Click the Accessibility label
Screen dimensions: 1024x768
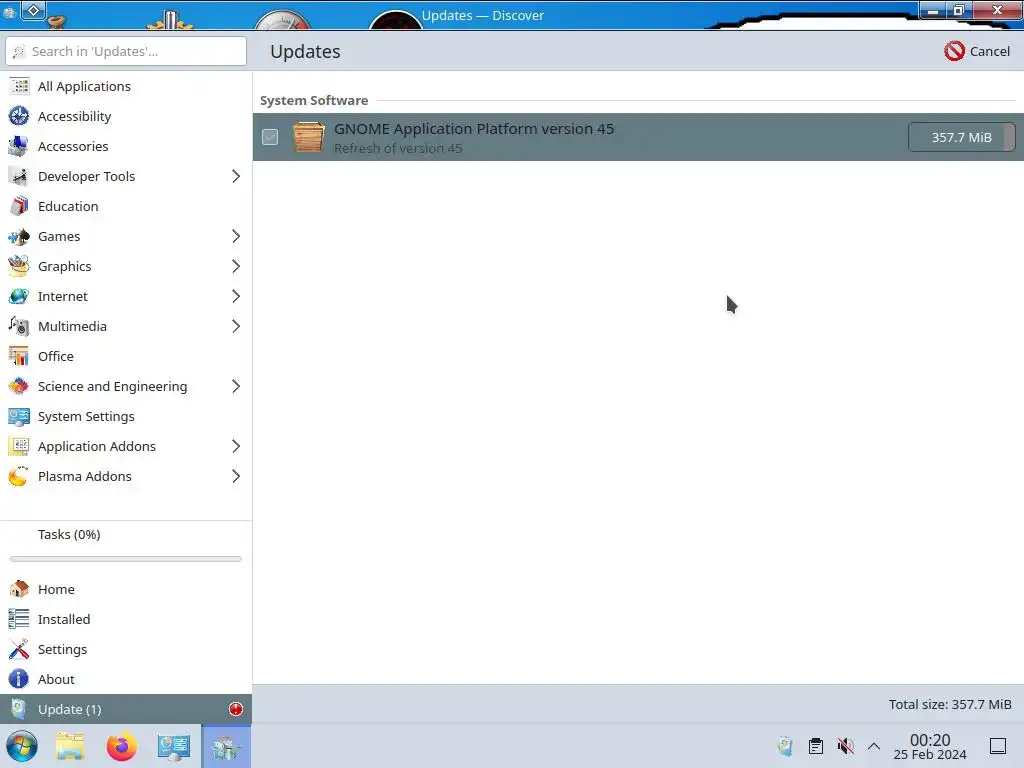point(74,116)
